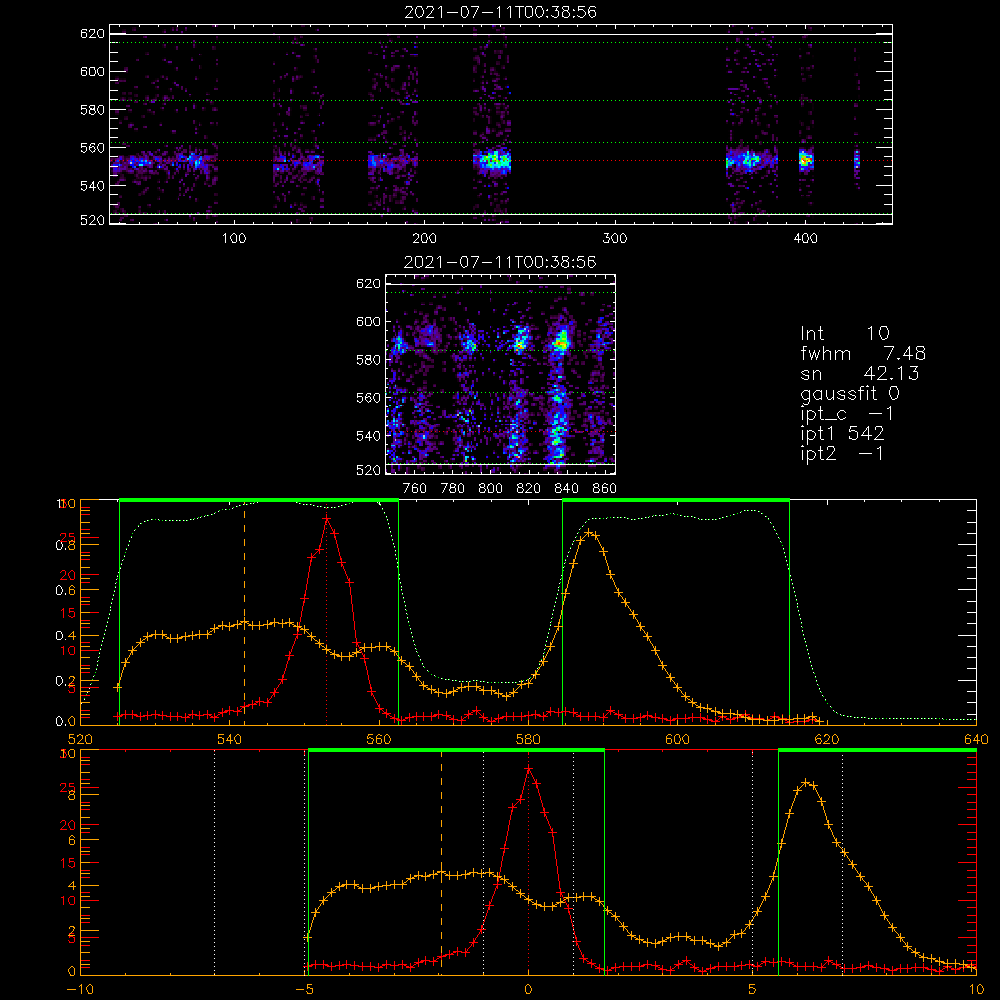The height and width of the screenshot is (1000, 1000).
Task: Click x-axis label 640 of the 520–640 profile plot
Action: (x=976, y=739)
